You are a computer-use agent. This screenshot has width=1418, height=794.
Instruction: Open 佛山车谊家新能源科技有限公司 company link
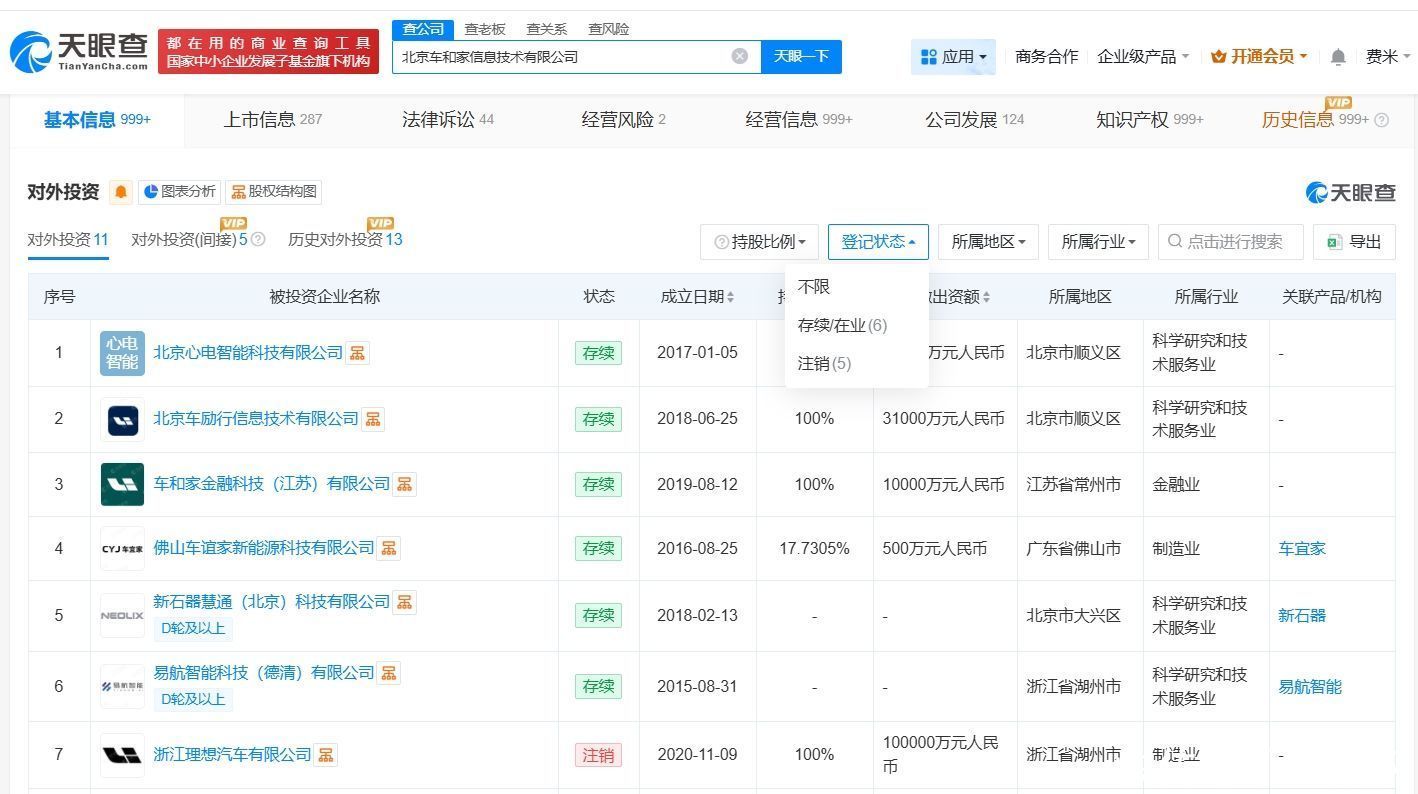[263, 548]
